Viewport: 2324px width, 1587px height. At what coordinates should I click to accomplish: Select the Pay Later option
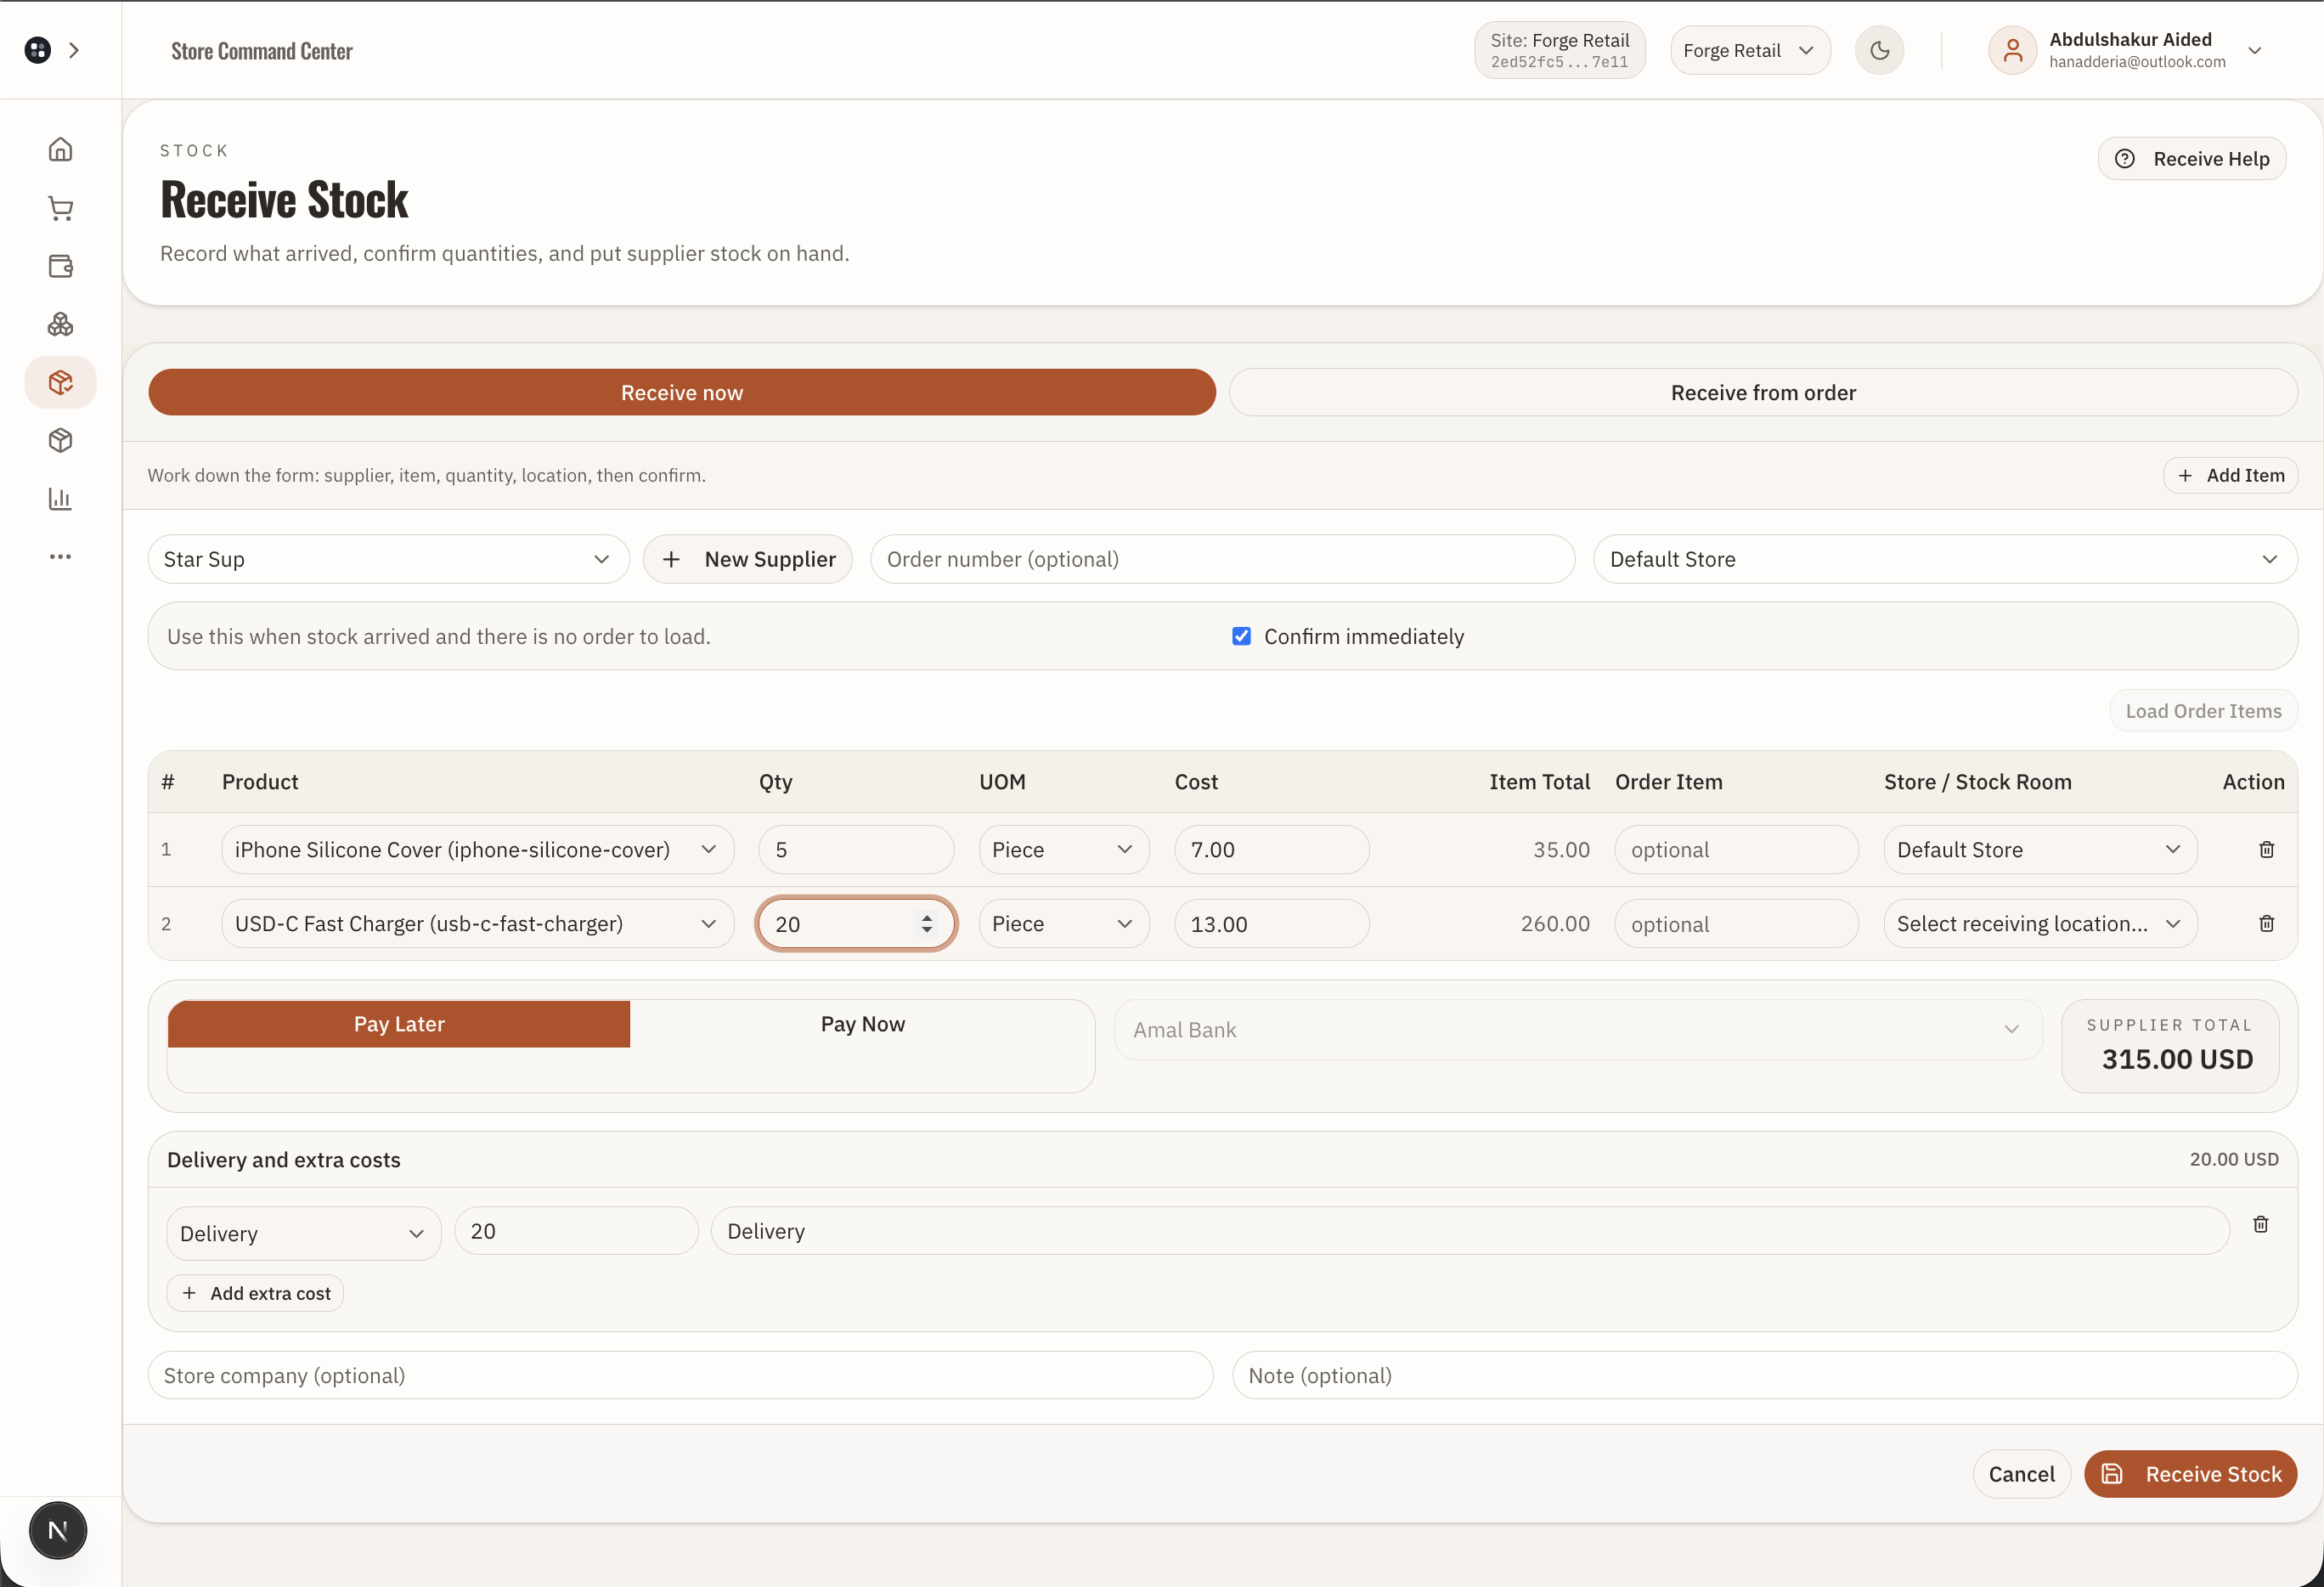pos(399,1024)
